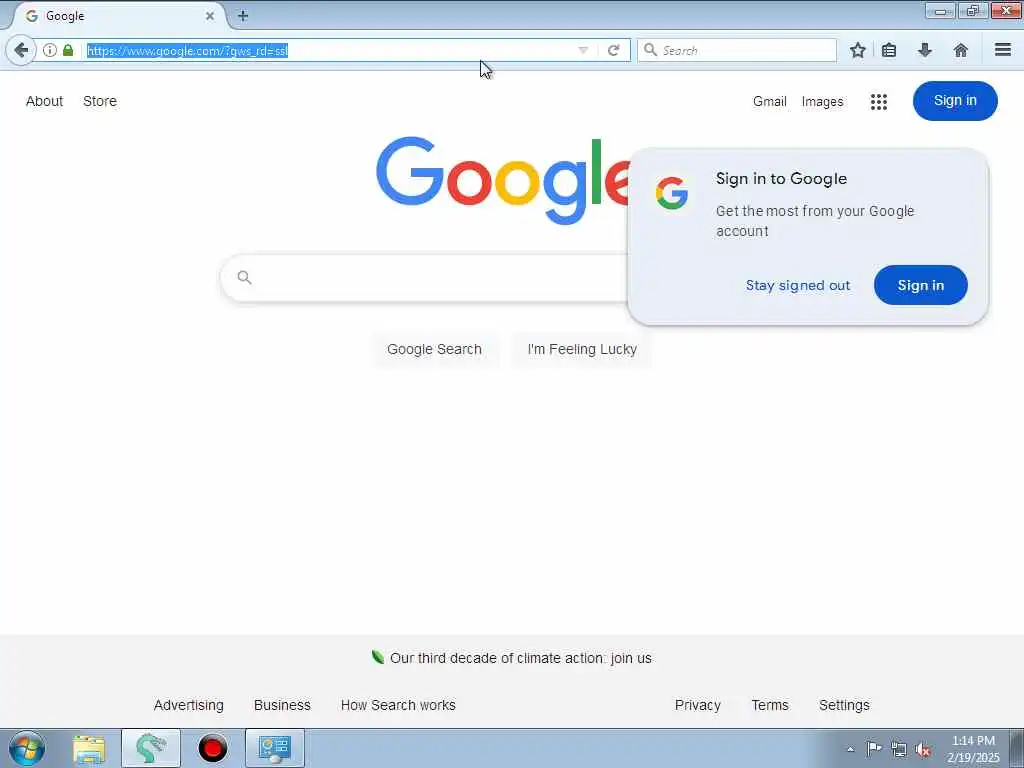Click the browser back arrow button

(20, 50)
